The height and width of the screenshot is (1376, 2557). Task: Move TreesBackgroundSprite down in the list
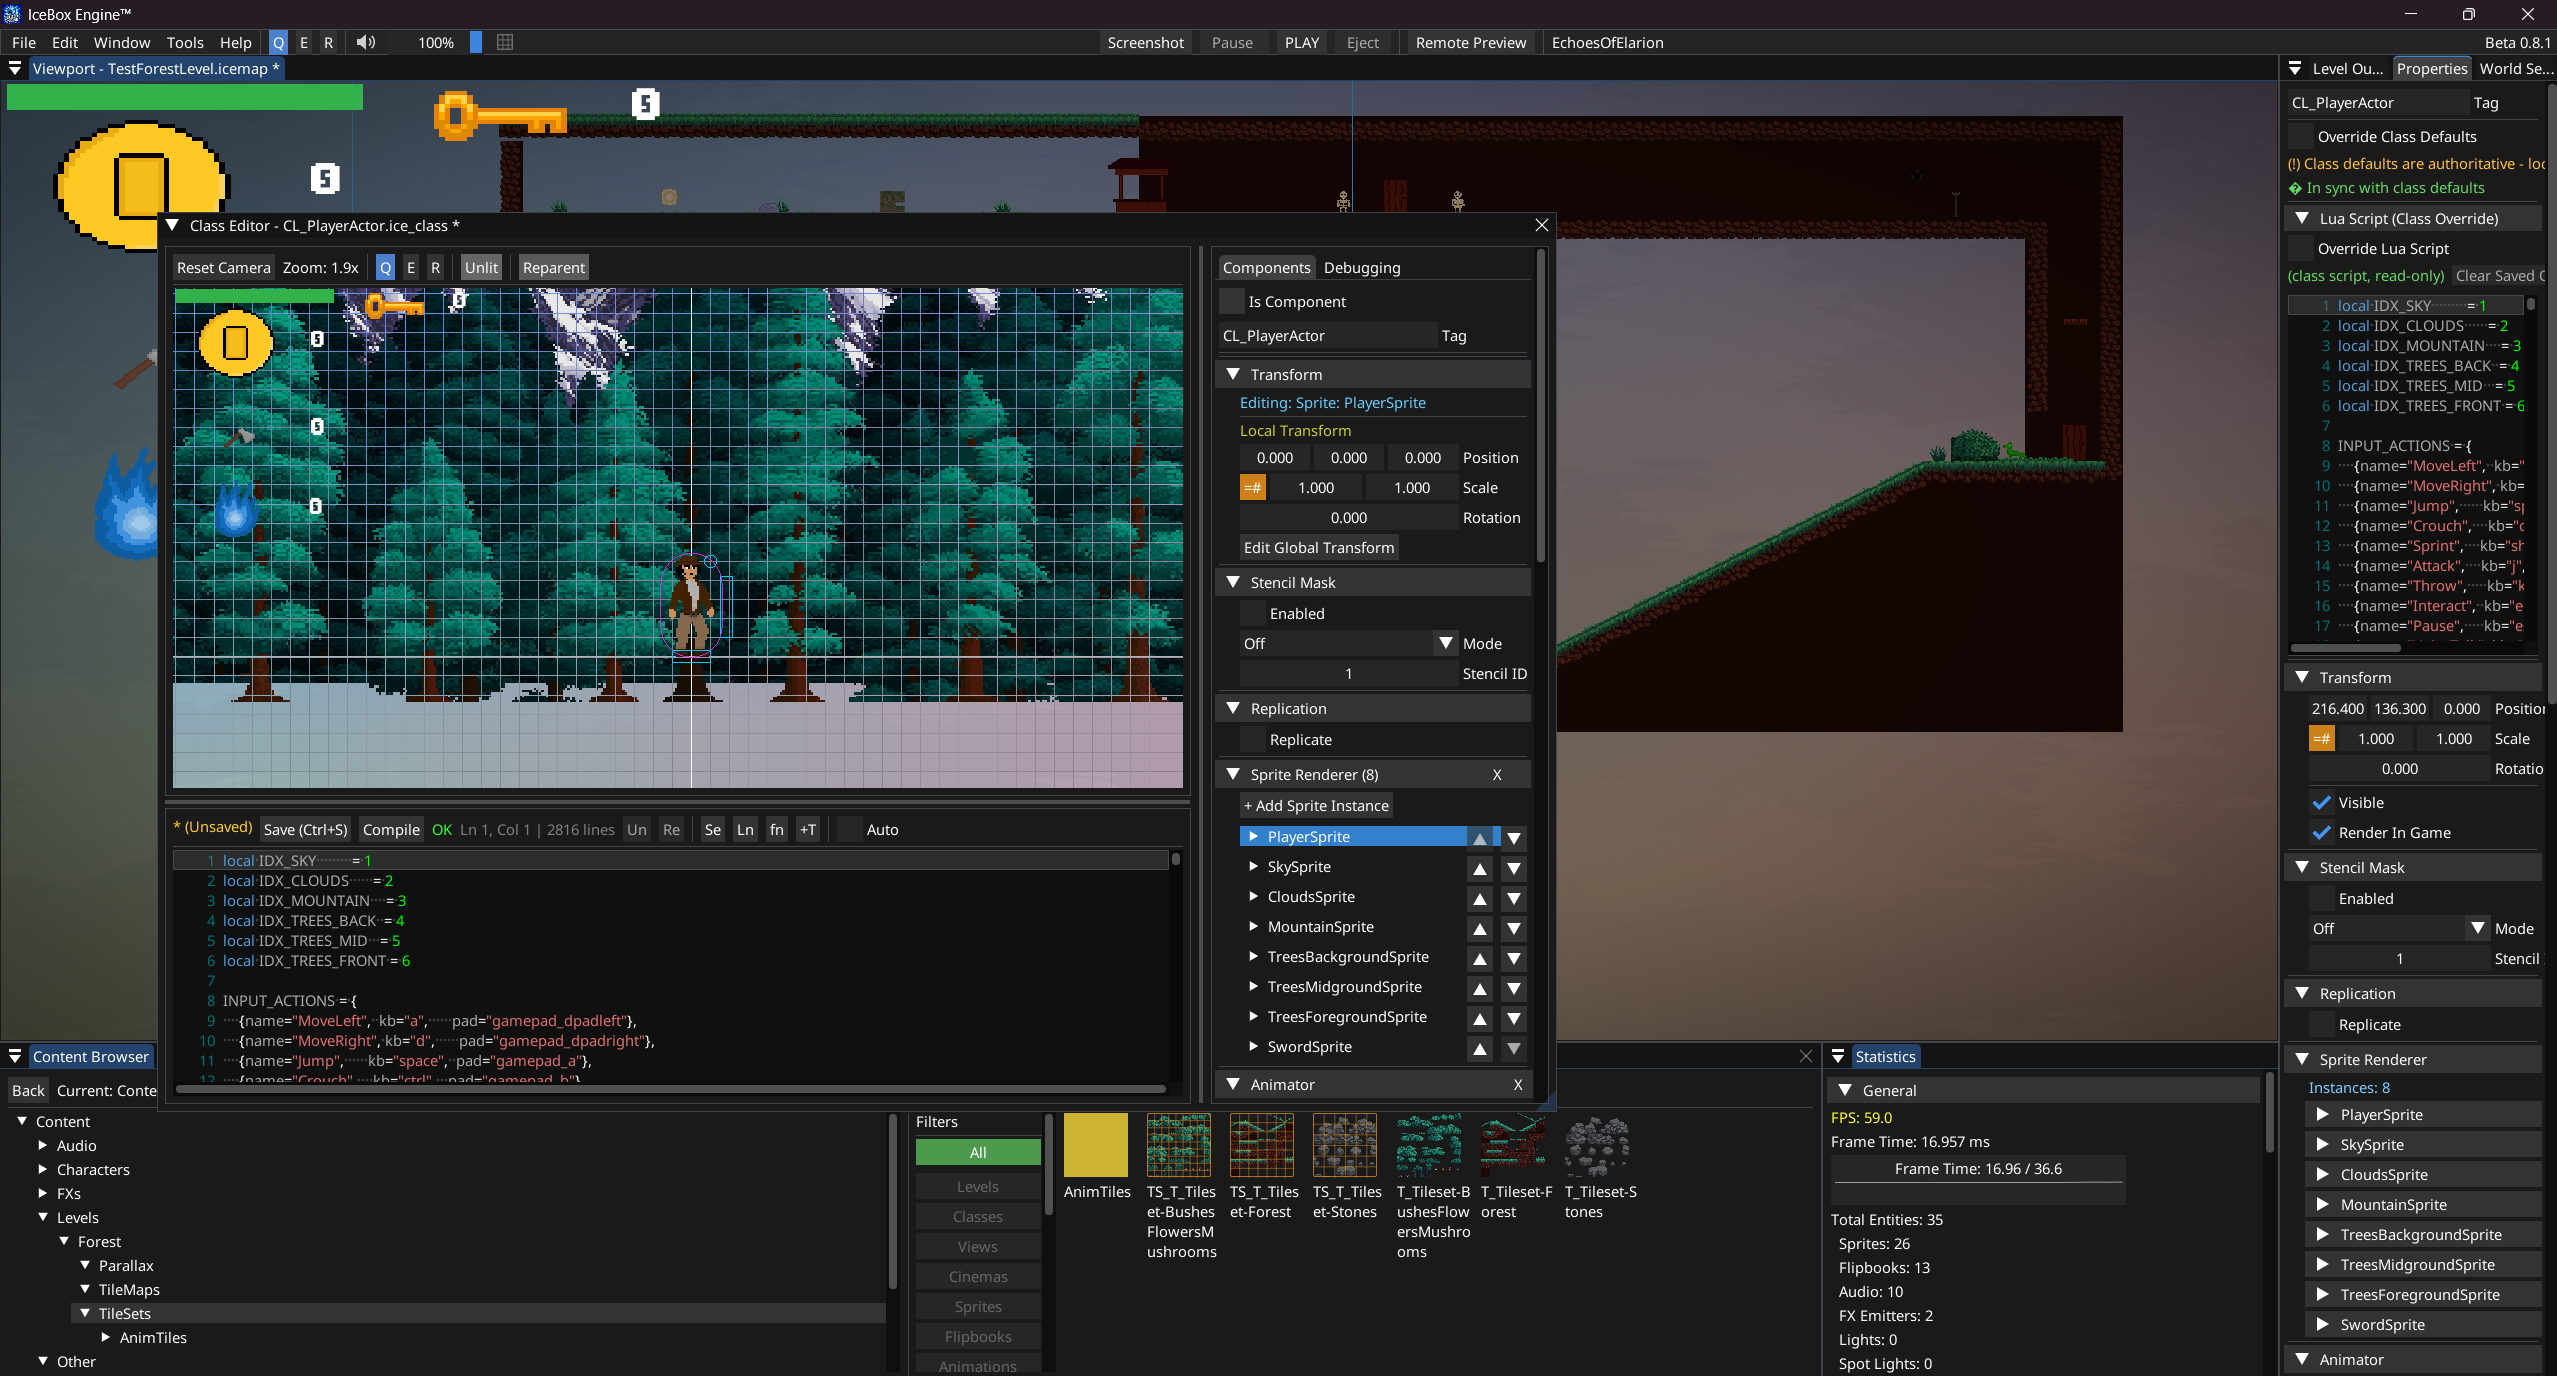[1514, 958]
